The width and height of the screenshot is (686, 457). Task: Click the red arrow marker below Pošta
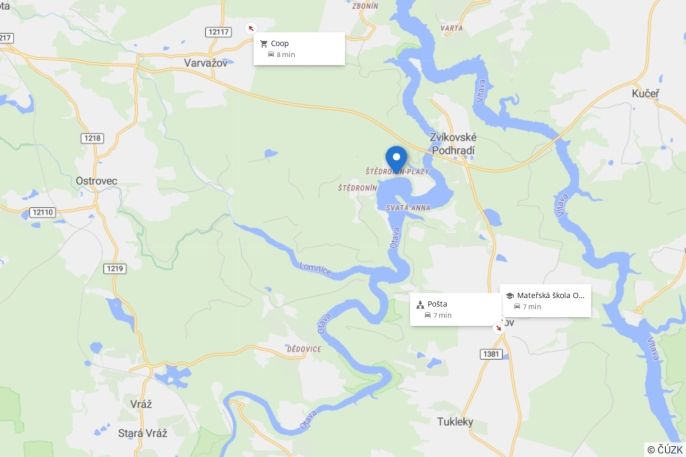498,328
